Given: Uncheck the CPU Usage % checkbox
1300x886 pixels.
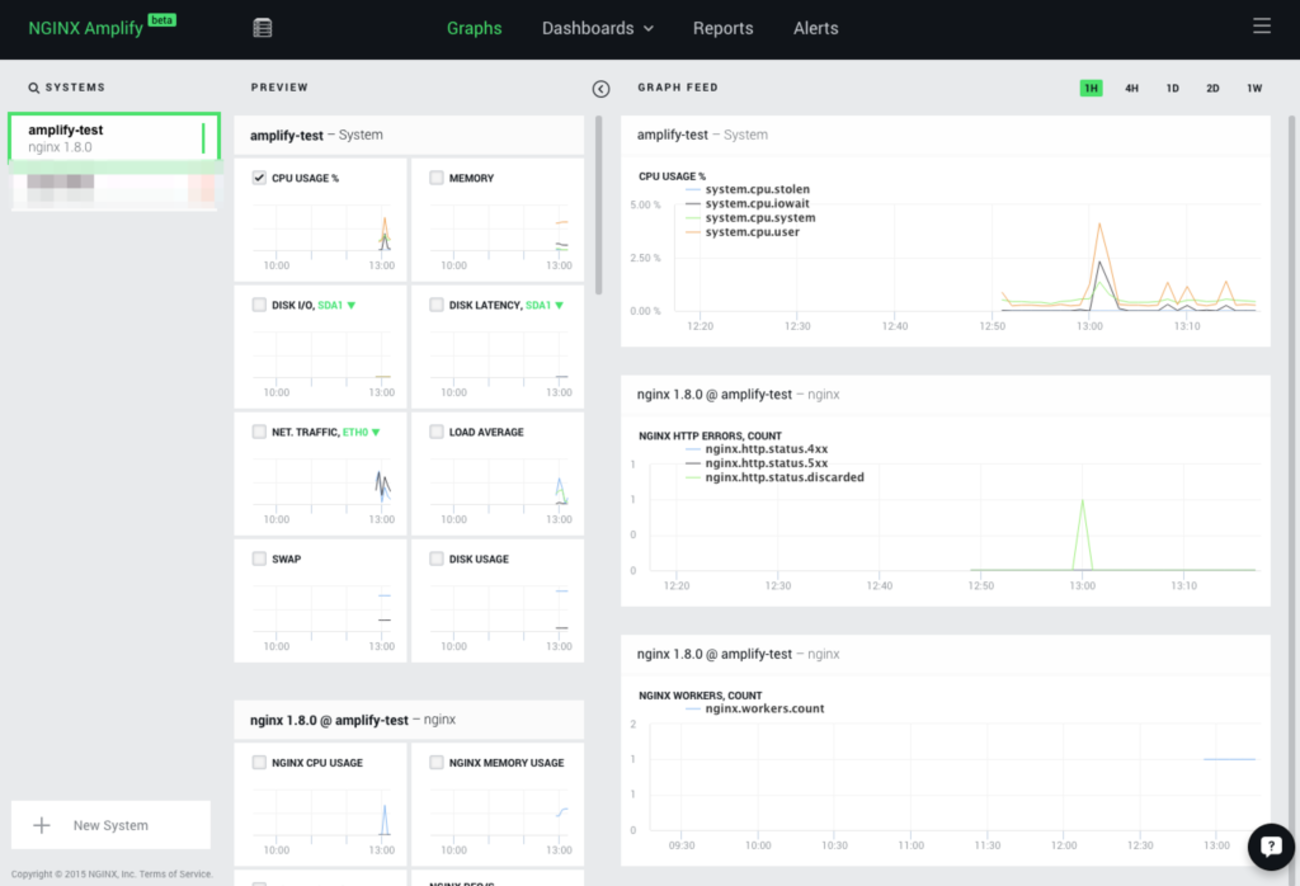Looking at the screenshot, I should [x=259, y=178].
